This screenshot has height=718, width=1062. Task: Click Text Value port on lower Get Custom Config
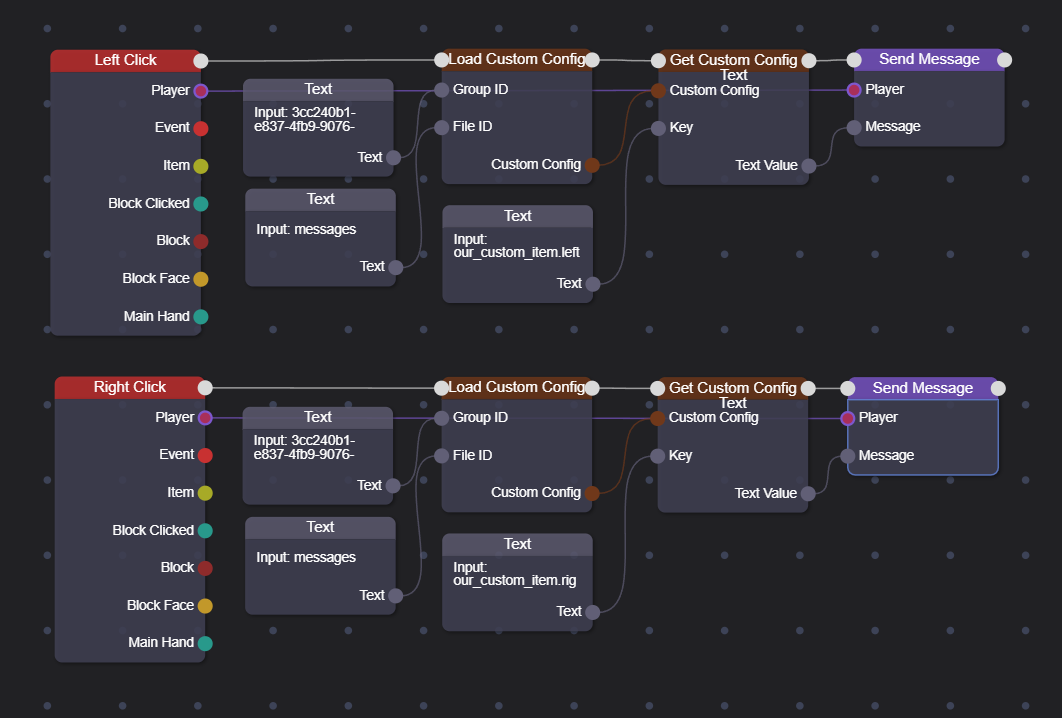click(808, 493)
